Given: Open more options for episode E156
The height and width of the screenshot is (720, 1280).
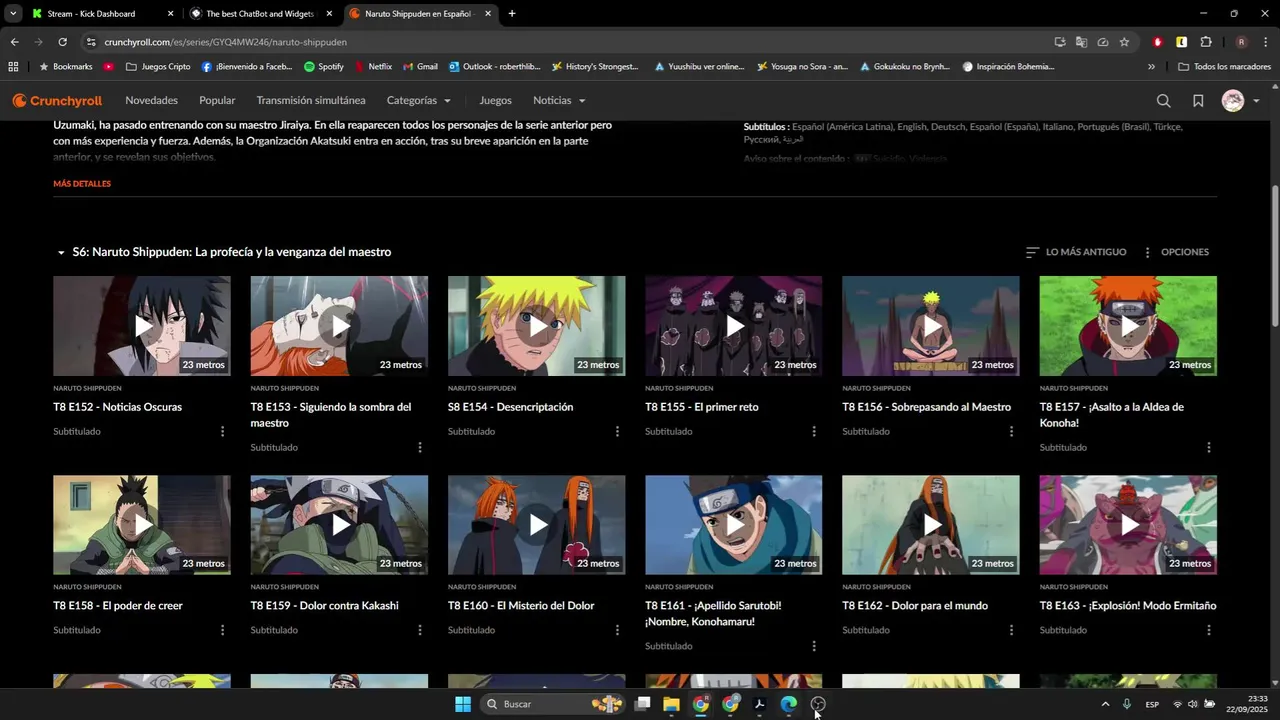Looking at the screenshot, I should [x=1011, y=432].
